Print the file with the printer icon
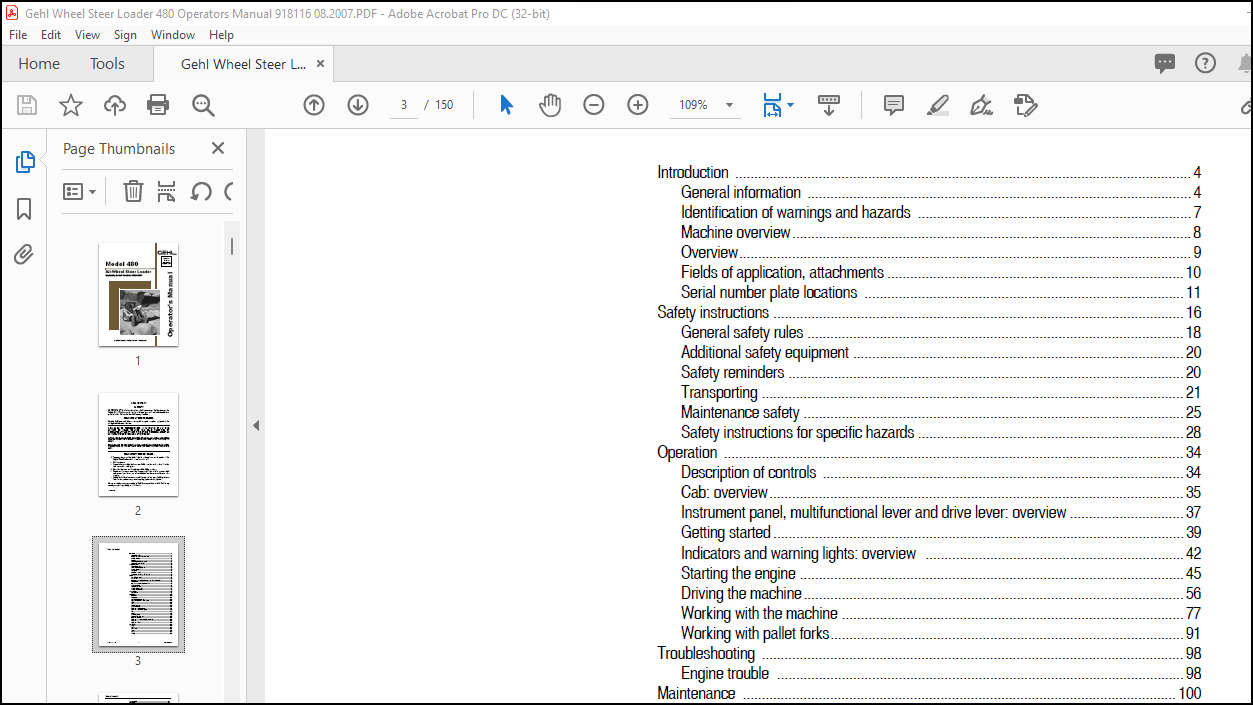Screen dimensions: 1253x705 click(x=158, y=105)
